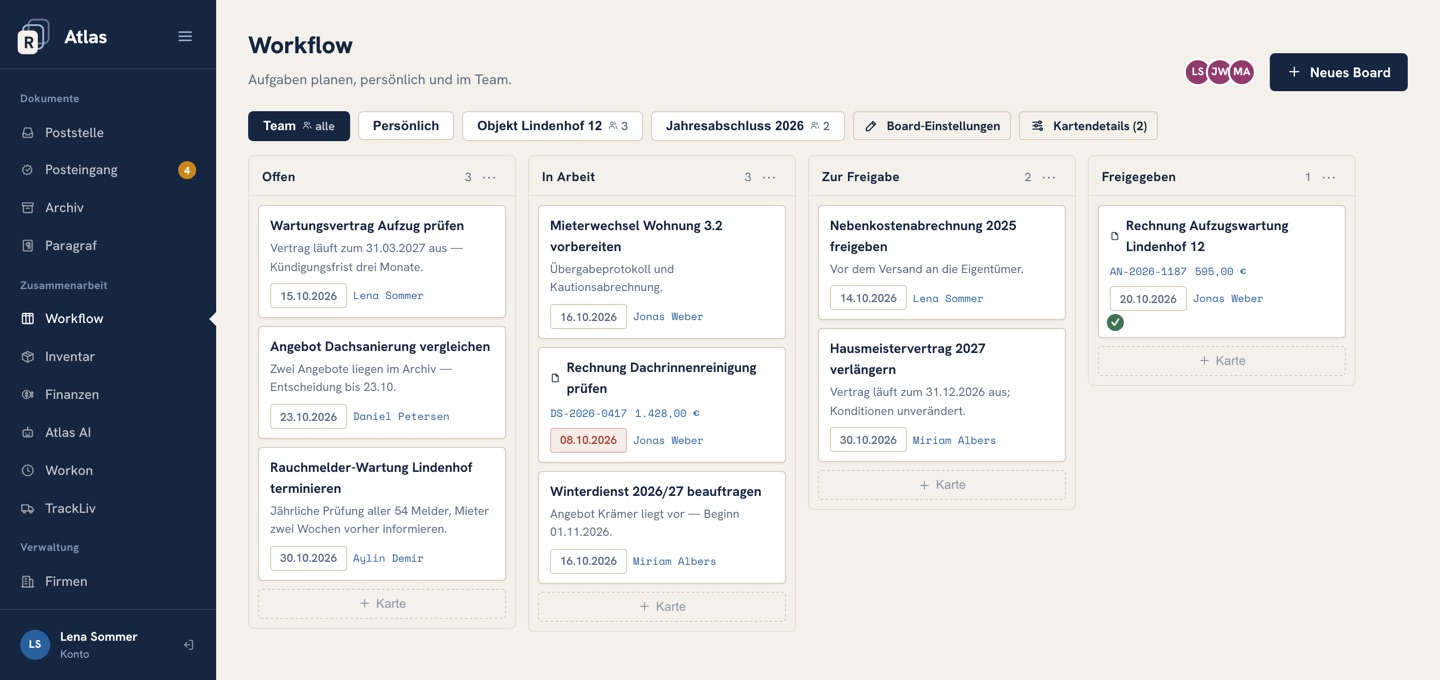This screenshot has height=680, width=1440.
Task: Click the Atlas logo icon
Action: click(33, 37)
